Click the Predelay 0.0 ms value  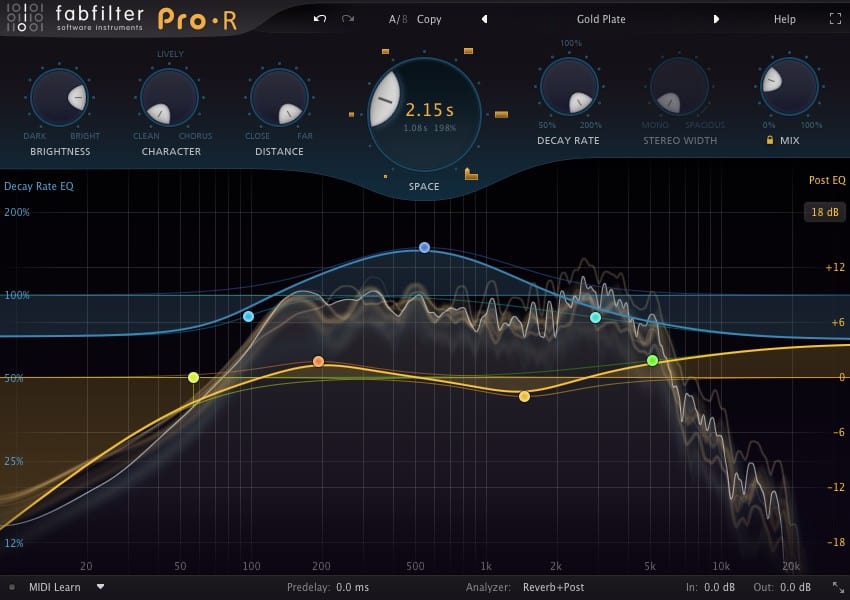352,587
